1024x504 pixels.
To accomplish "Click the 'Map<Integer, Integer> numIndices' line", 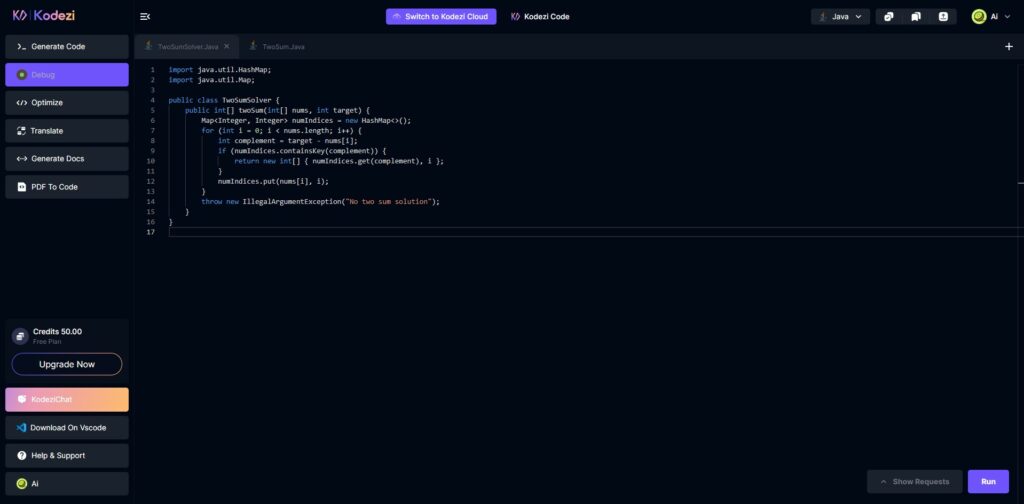I will tap(306, 120).
